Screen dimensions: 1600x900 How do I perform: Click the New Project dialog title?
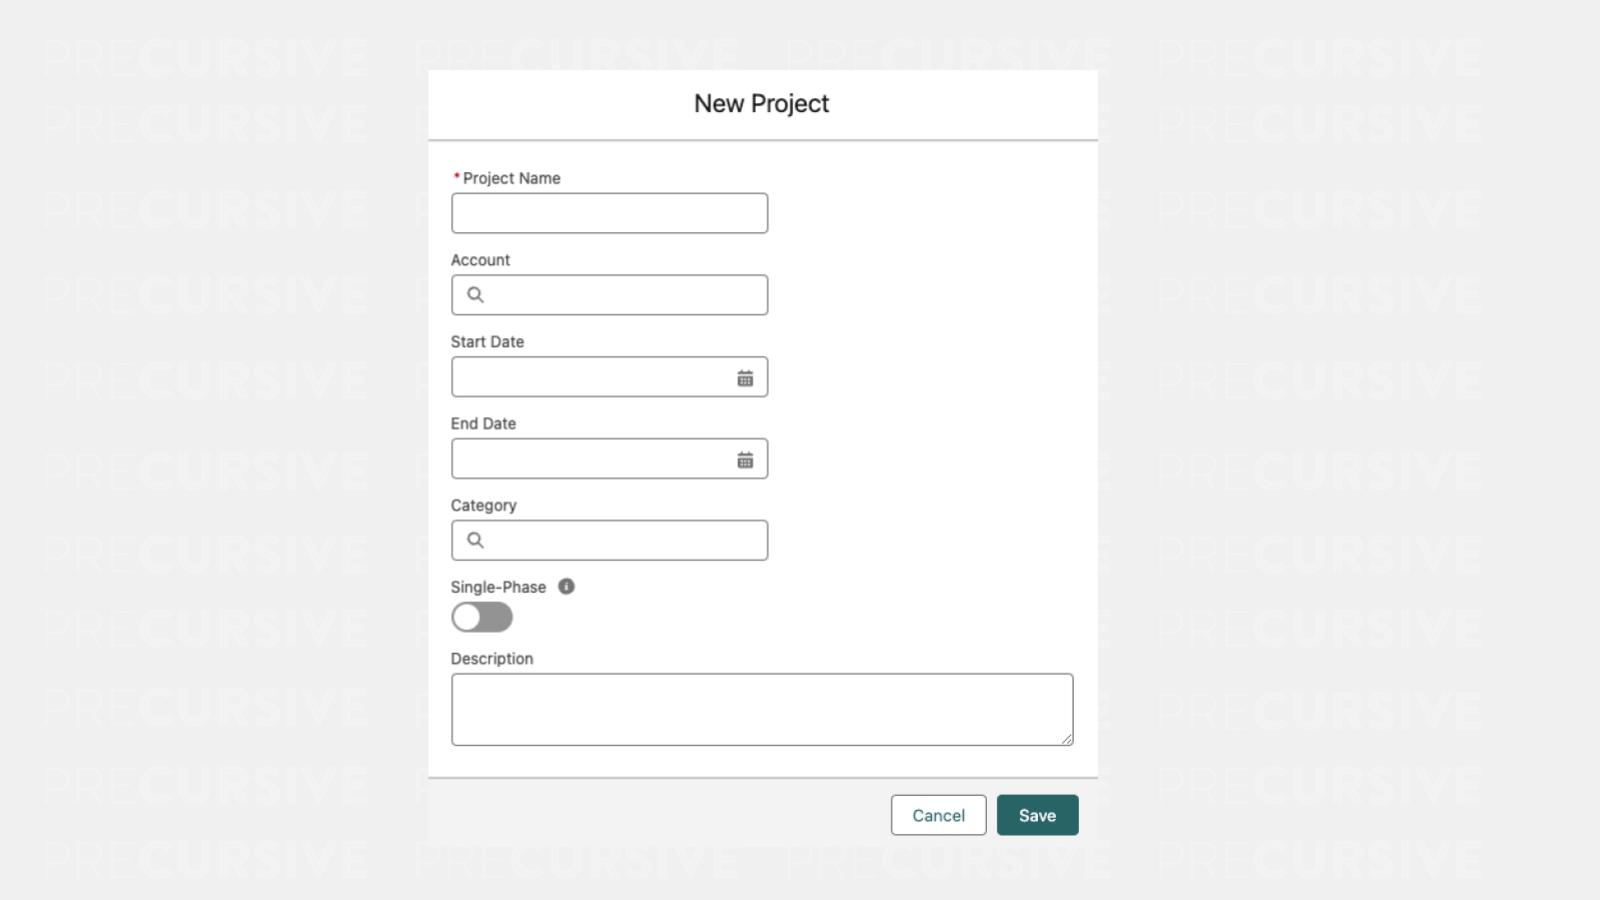point(762,104)
